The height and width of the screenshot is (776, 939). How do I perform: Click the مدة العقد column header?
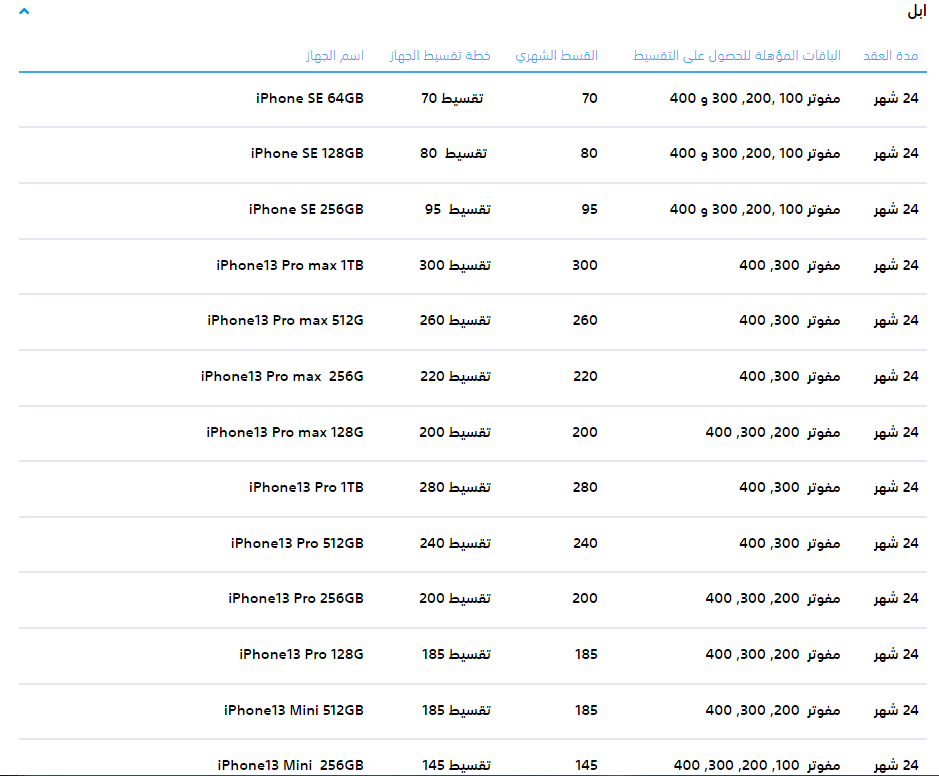[890, 56]
